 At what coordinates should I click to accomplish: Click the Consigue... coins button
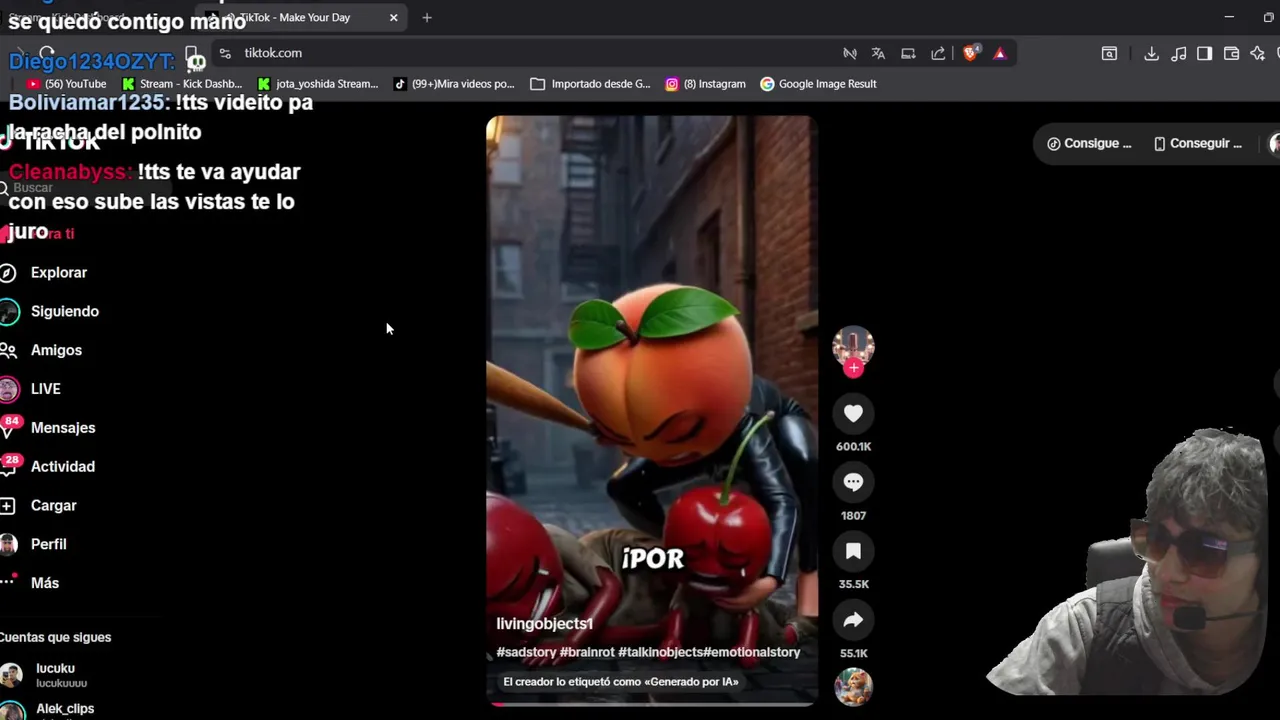click(1089, 144)
